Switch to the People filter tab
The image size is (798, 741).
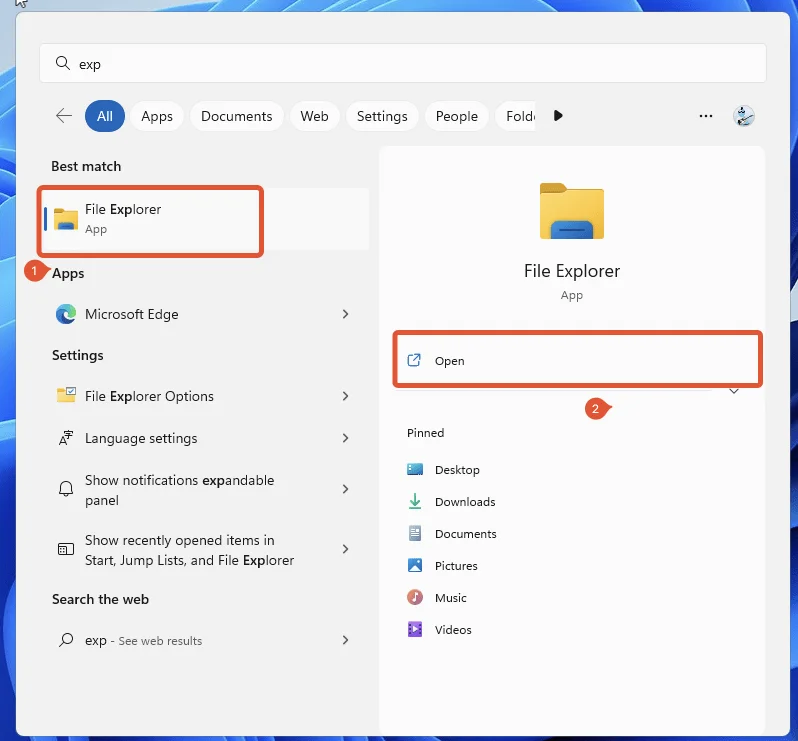coord(457,116)
